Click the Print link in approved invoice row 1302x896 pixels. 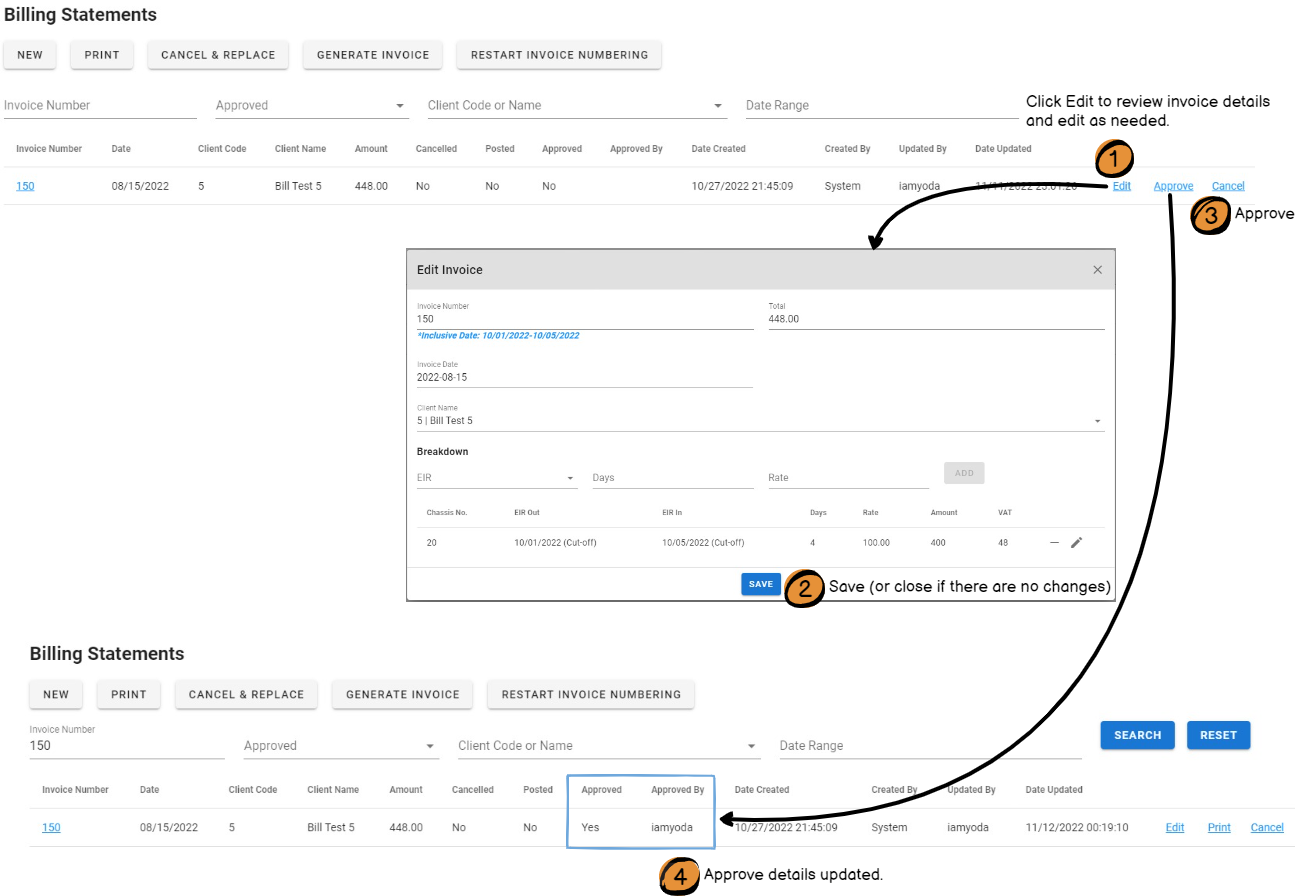click(x=1219, y=828)
